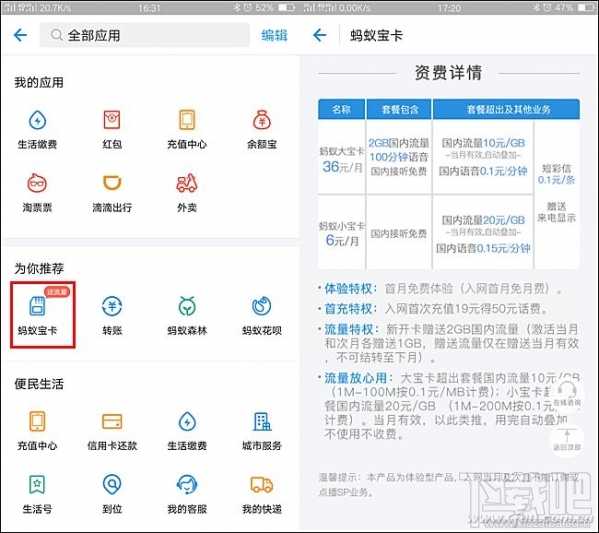Open 生活缴费 in 我的应用
Image resolution: width=599 pixels, height=533 pixels.
37,129
